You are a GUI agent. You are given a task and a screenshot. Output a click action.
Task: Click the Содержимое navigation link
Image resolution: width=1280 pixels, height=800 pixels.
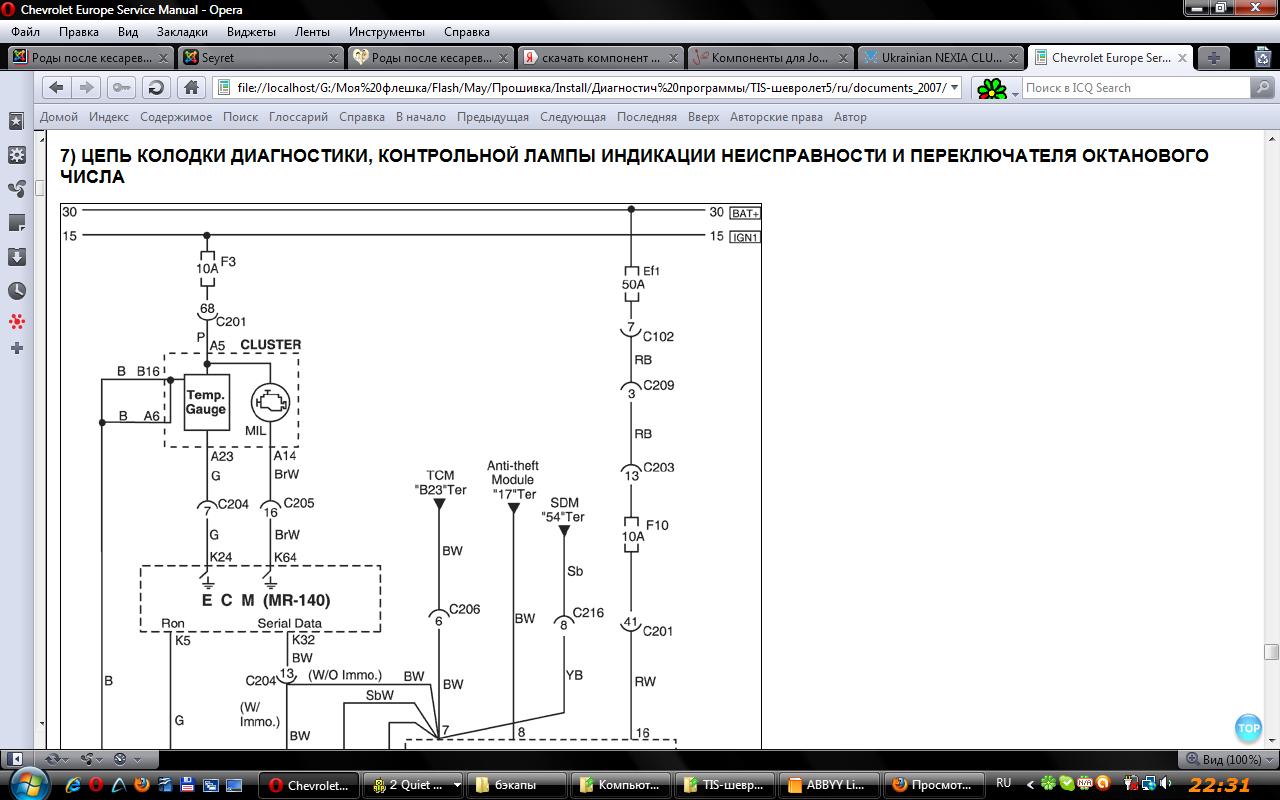176,117
